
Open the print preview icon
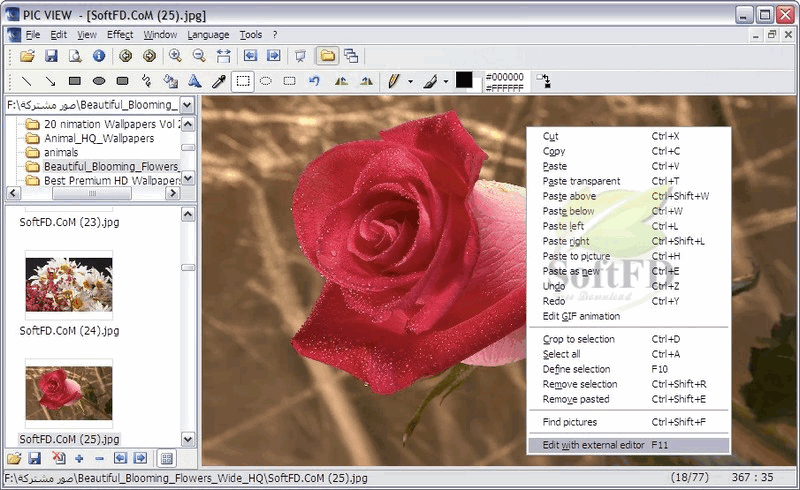tap(75, 56)
